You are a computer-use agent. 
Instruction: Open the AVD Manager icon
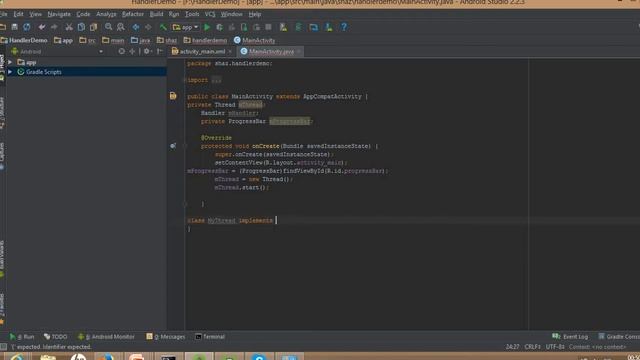283,27
